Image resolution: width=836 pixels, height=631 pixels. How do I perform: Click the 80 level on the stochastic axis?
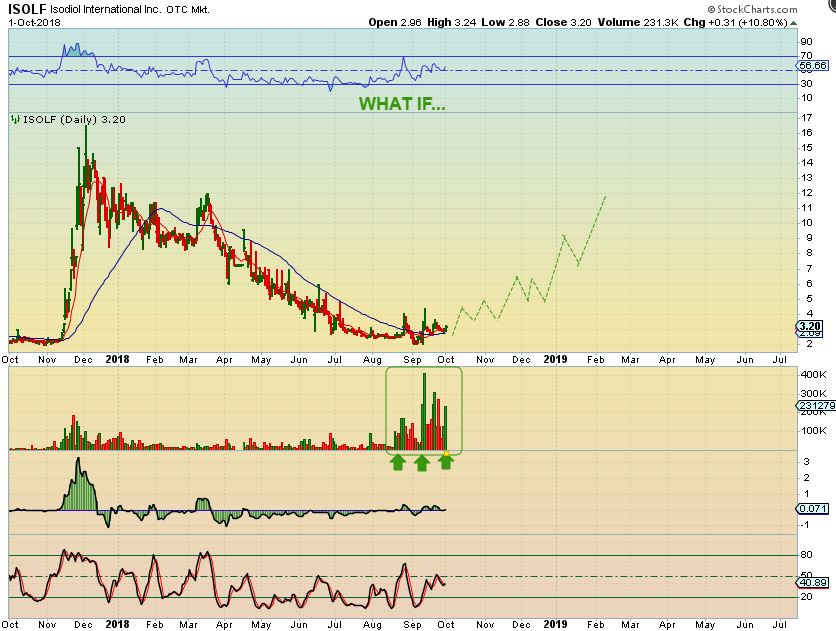[806, 555]
